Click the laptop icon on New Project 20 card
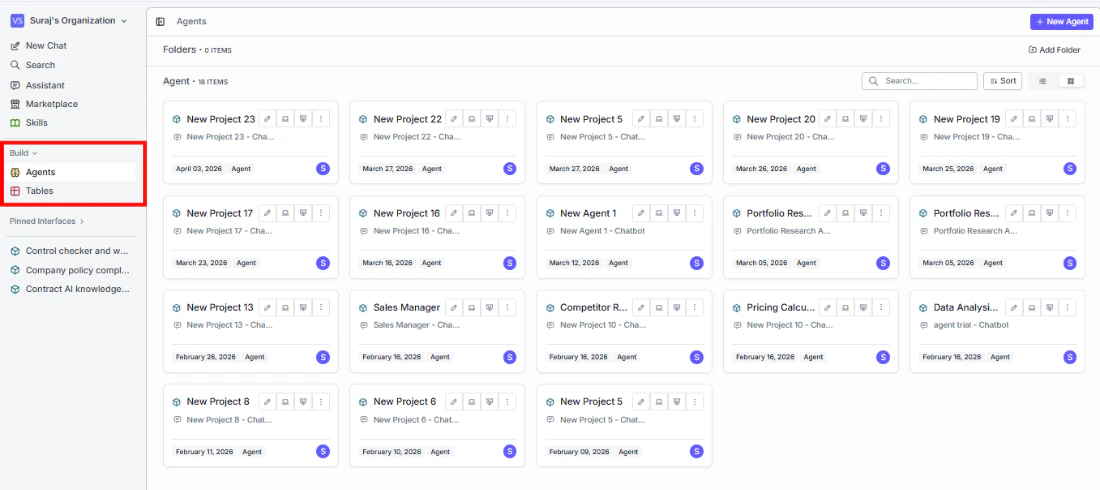This screenshot has width=1100, height=490. click(845, 119)
